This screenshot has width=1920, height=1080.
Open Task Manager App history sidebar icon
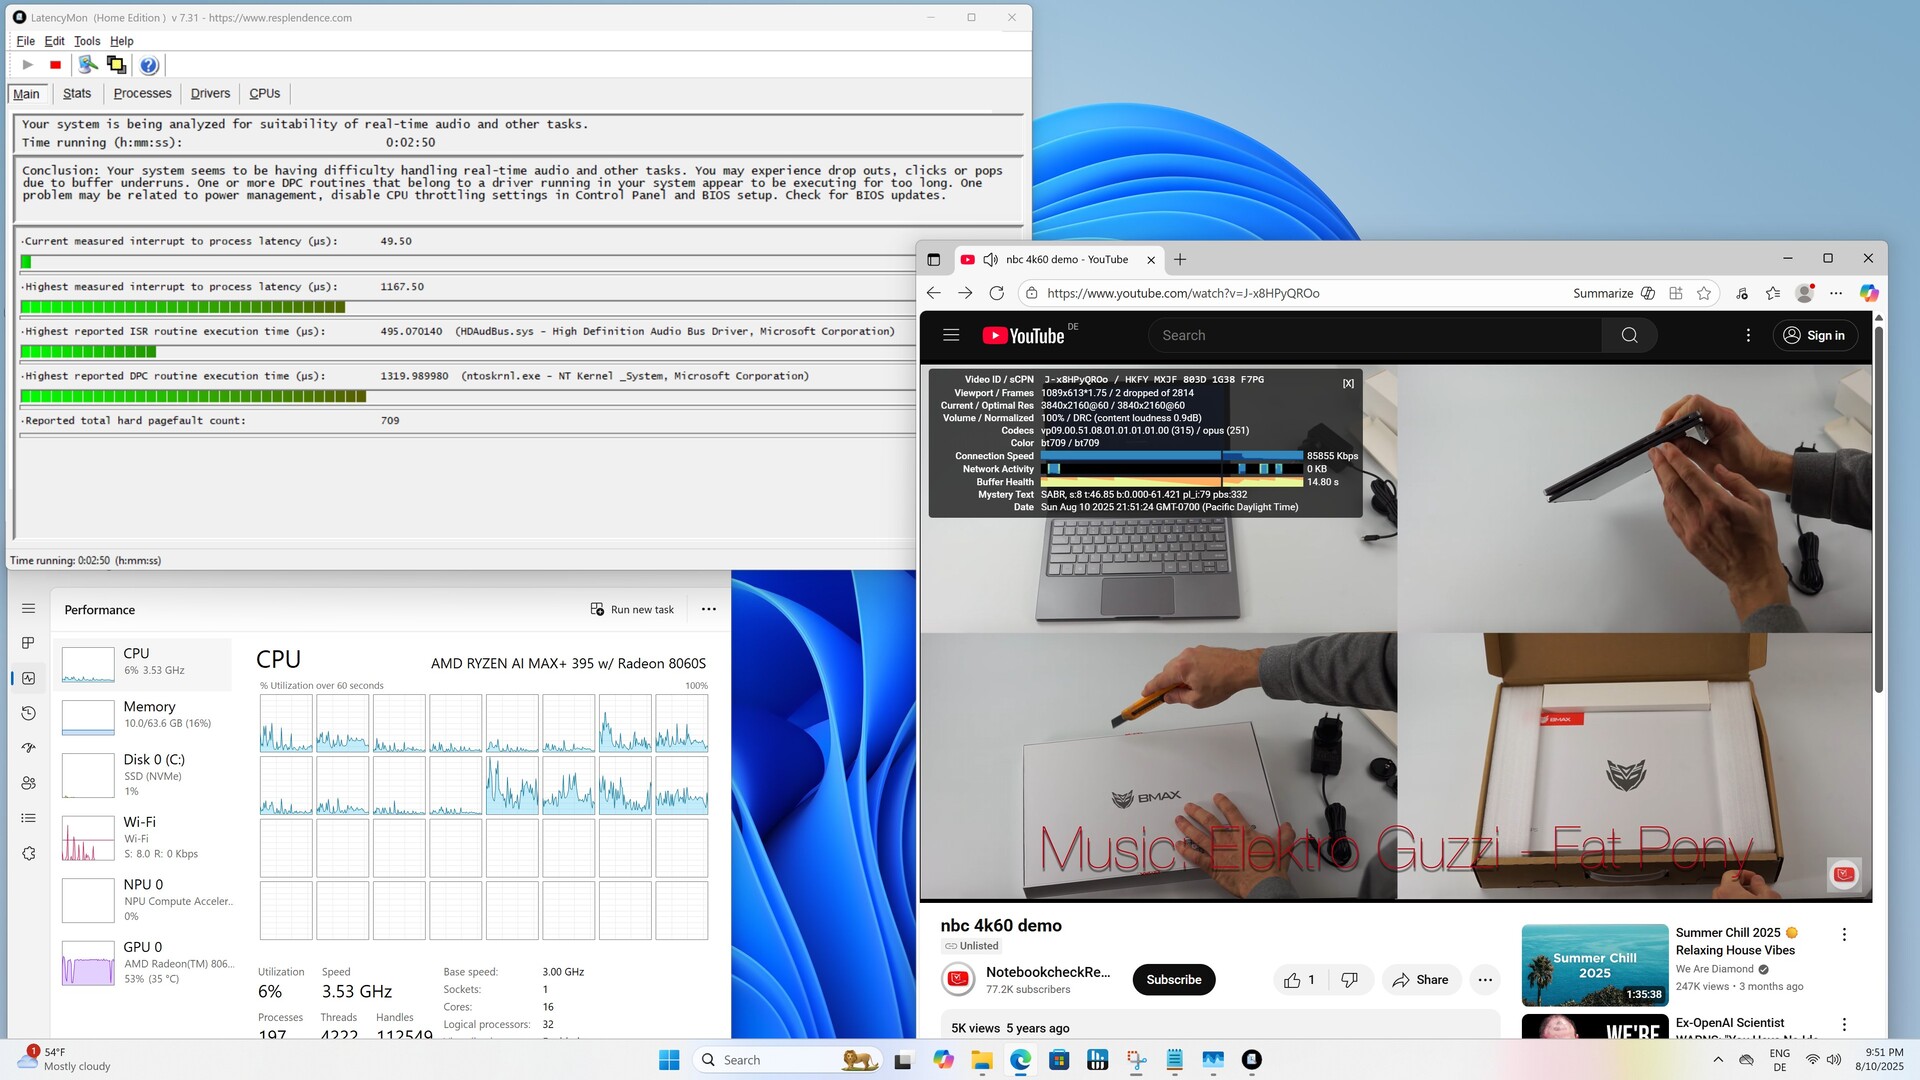28,713
